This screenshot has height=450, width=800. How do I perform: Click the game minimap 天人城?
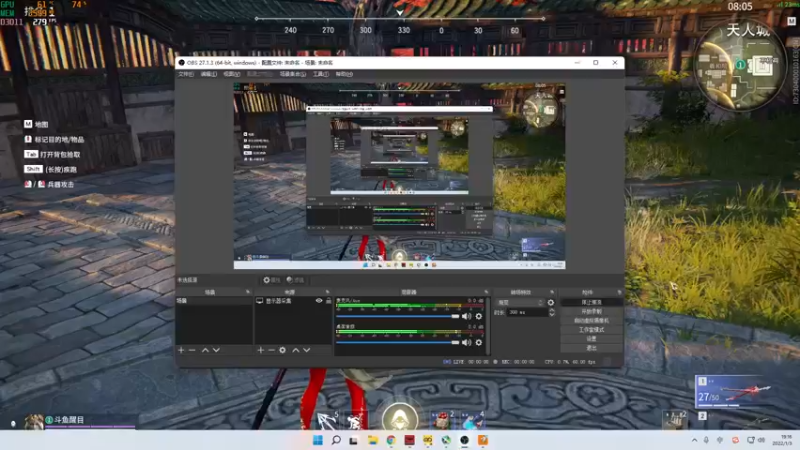pyautogui.click(x=739, y=65)
